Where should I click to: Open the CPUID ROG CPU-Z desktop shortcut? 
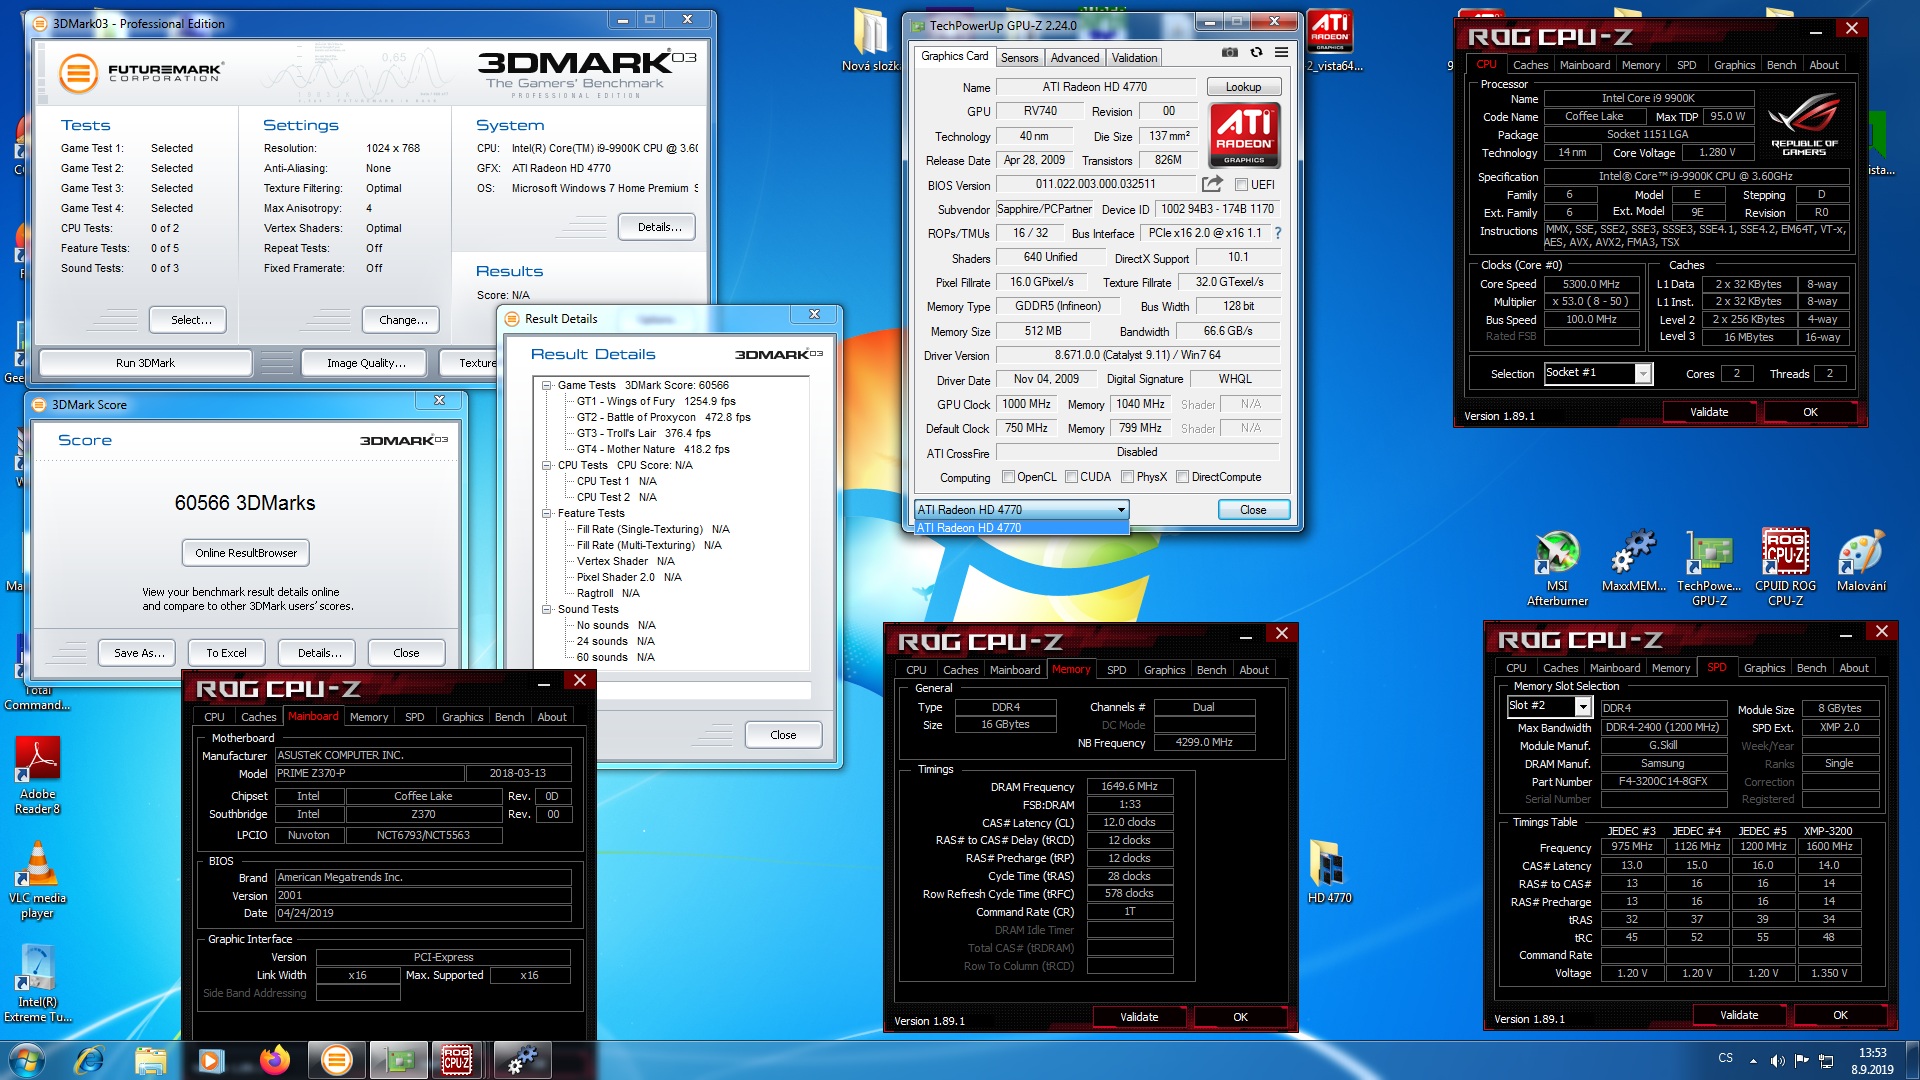(x=1785, y=567)
